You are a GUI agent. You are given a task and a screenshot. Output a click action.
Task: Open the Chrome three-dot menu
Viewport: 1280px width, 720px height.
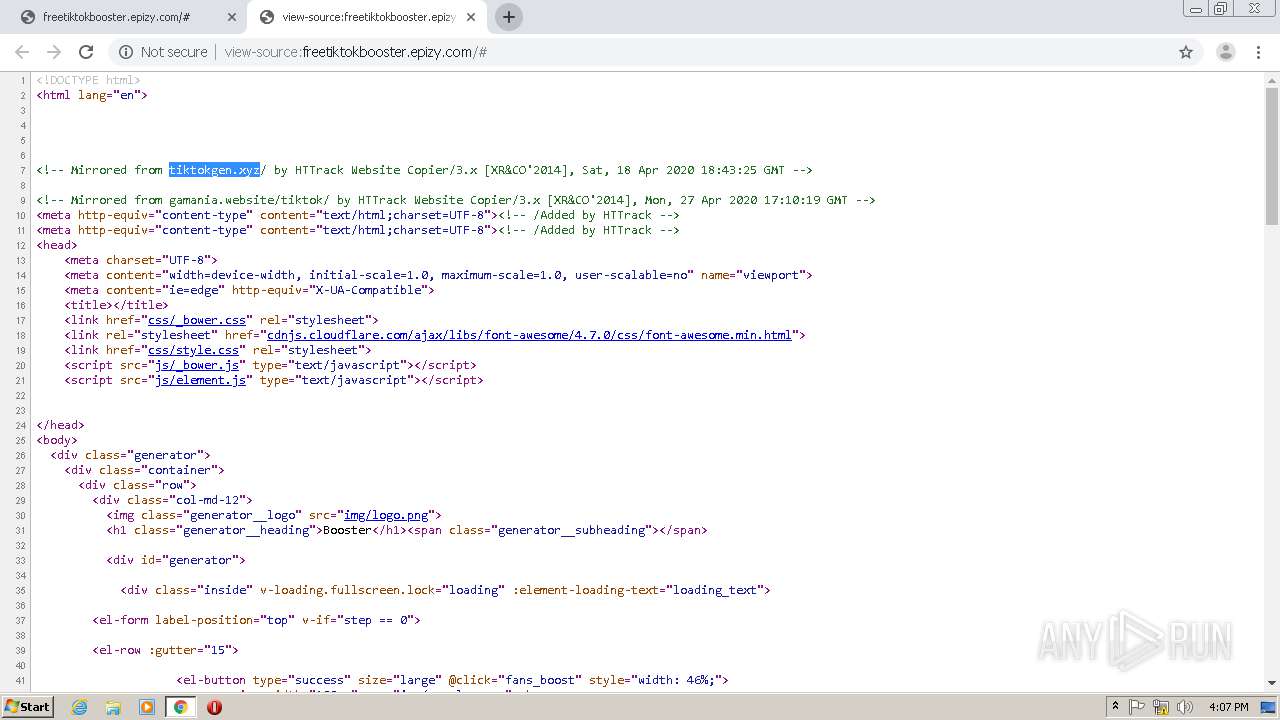pyautogui.click(x=1258, y=52)
